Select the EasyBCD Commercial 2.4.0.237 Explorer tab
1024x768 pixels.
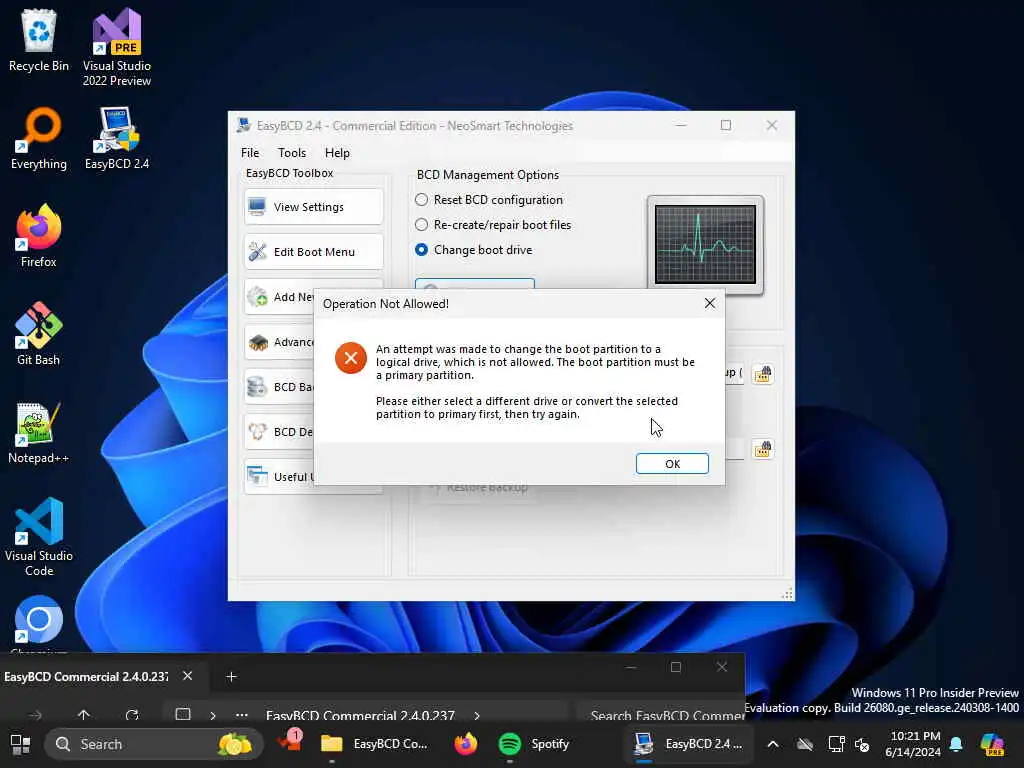(x=86, y=677)
